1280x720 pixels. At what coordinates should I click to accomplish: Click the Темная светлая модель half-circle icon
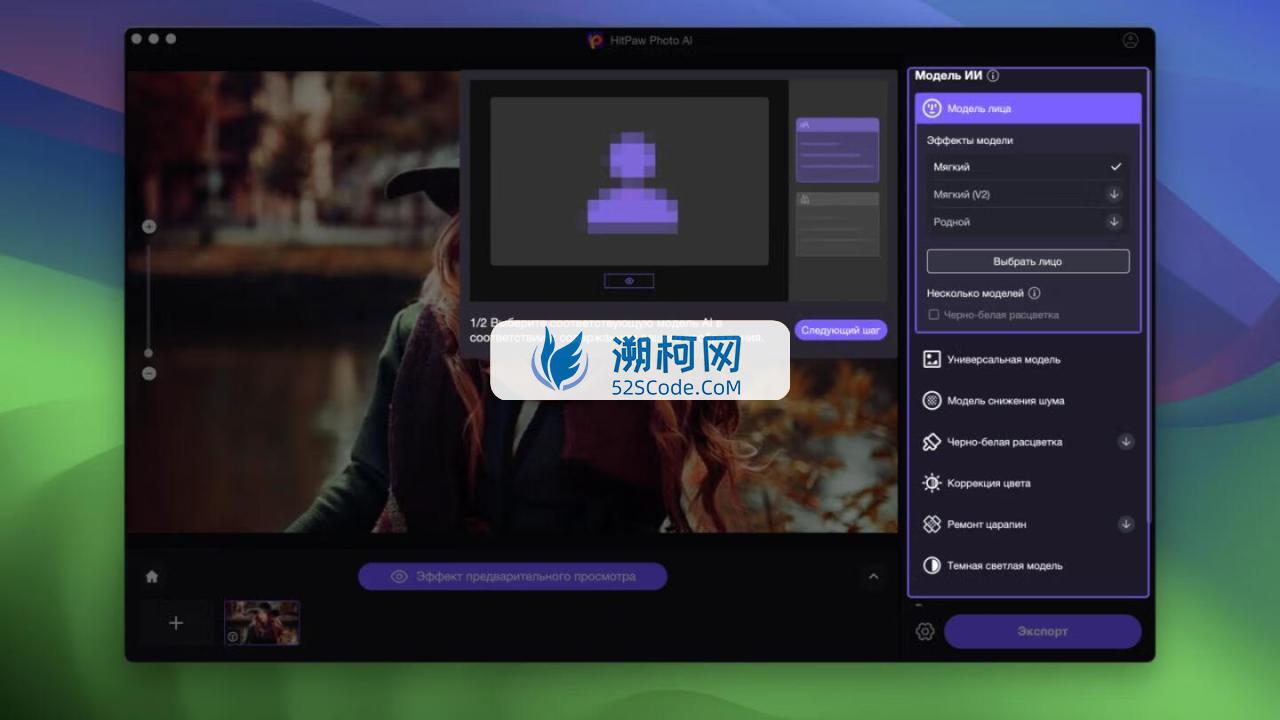(932, 566)
